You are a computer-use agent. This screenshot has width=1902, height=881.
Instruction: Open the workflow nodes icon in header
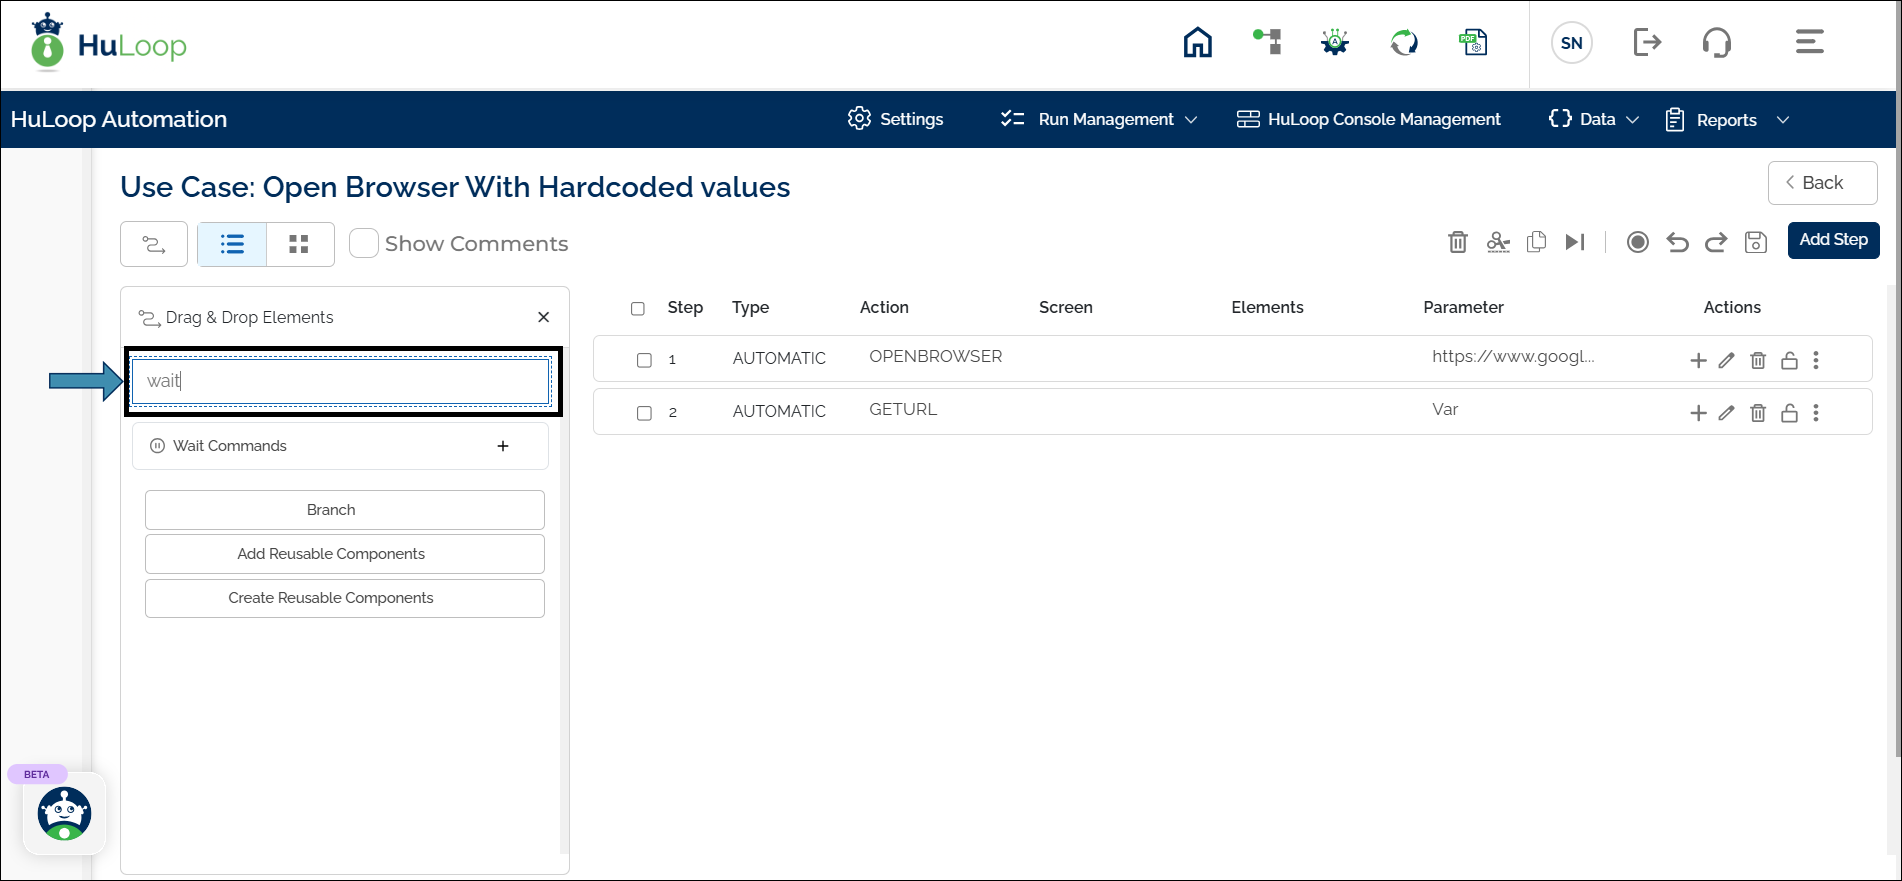1267,41
